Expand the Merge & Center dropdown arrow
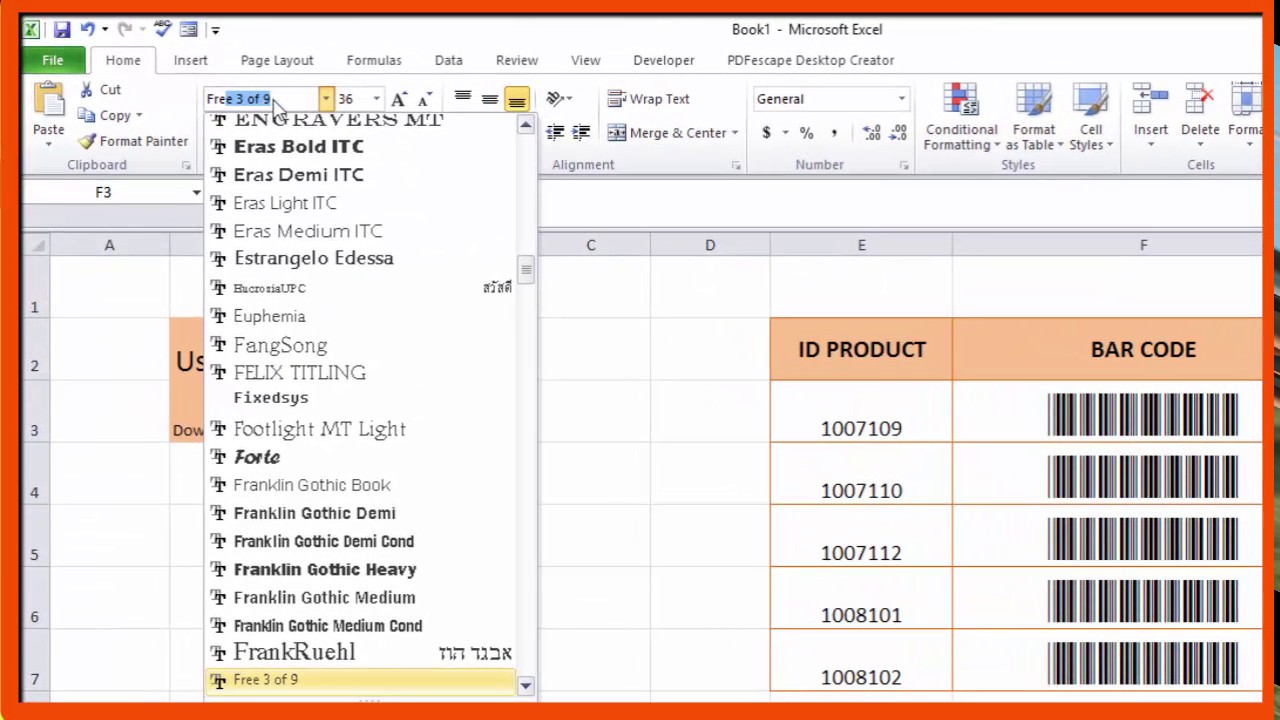The image size is (1280, 720). tap(735, 133)
